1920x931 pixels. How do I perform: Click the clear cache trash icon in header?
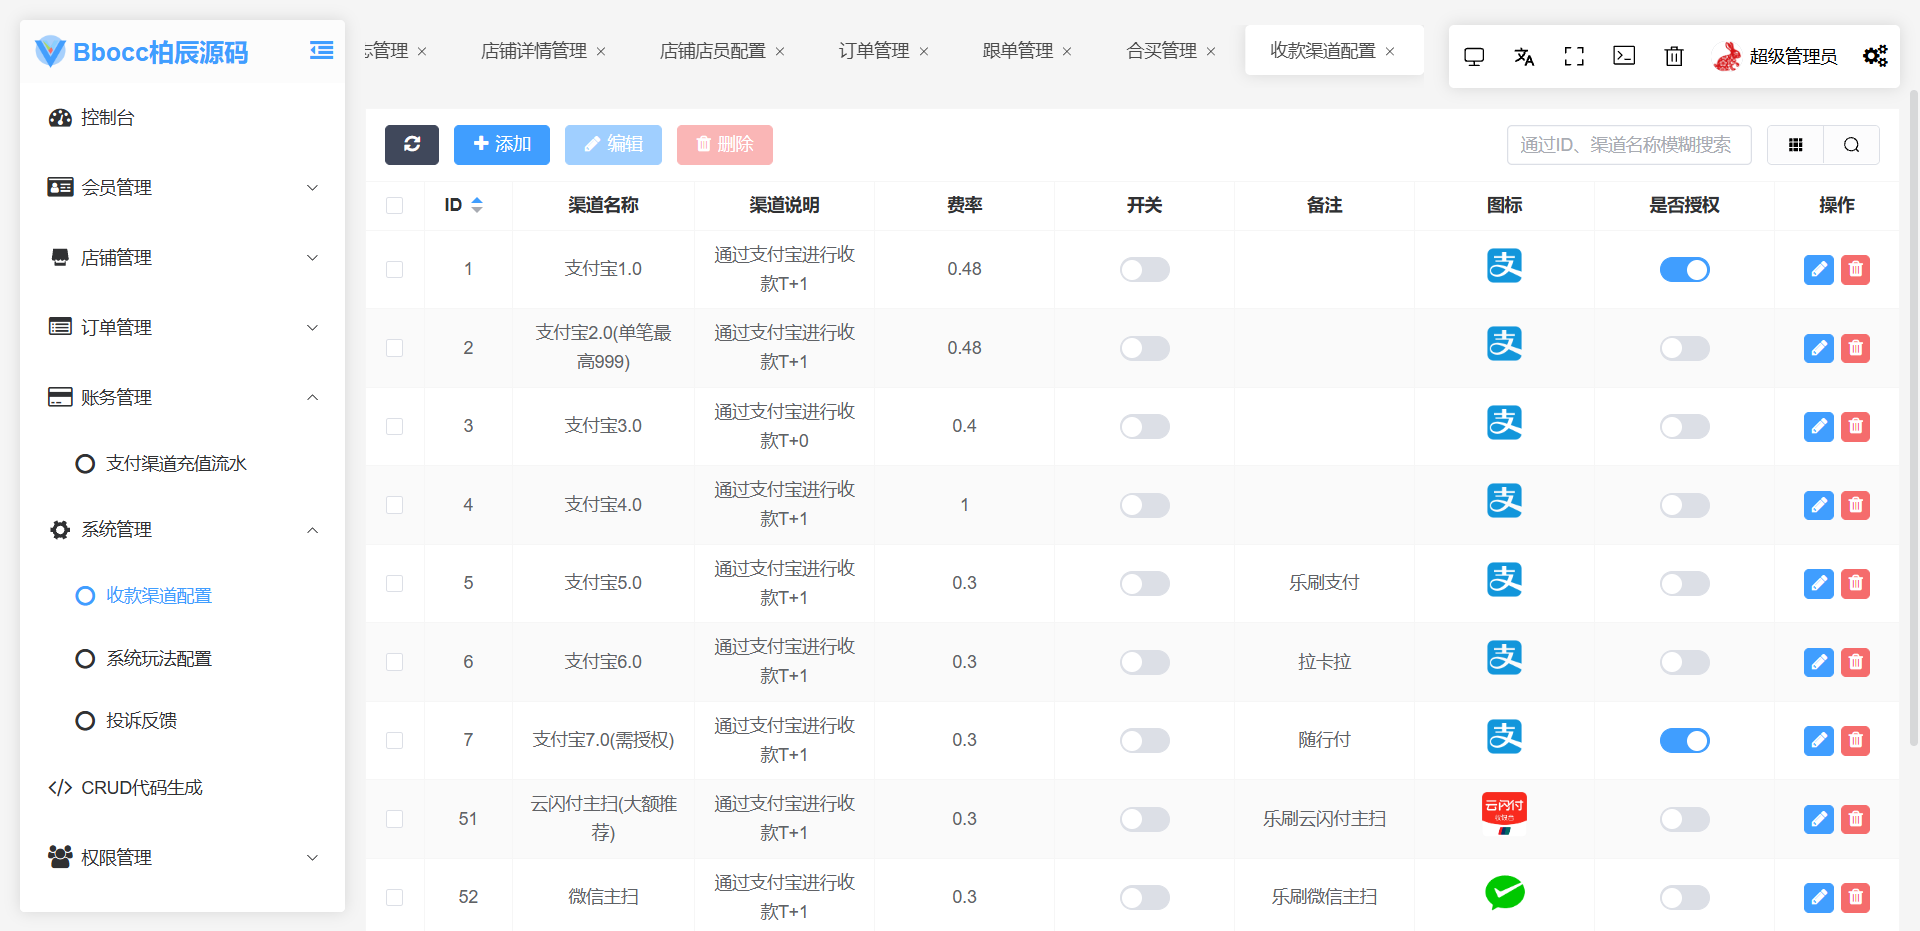pyautogui.click(x=1674, y=56)
